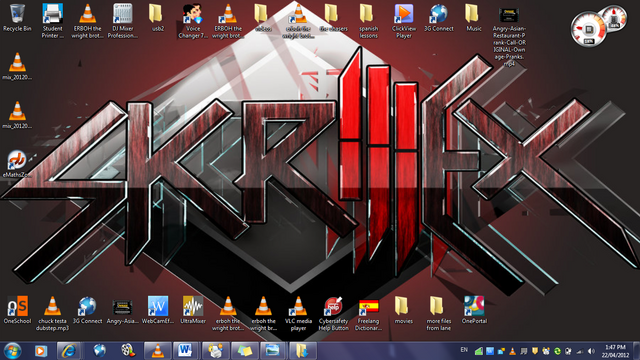The image size is (640, 360).
Task: Open the Student Printer desktop icon
Action: coord(52,21)
